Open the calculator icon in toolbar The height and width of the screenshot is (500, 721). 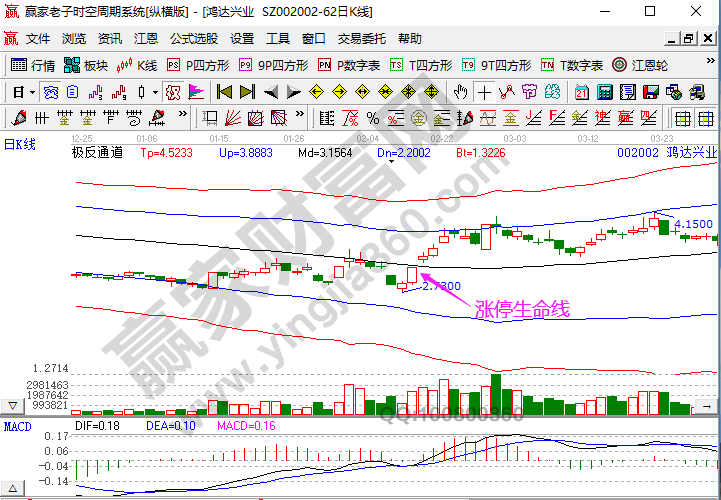click(x=604, y=92)
